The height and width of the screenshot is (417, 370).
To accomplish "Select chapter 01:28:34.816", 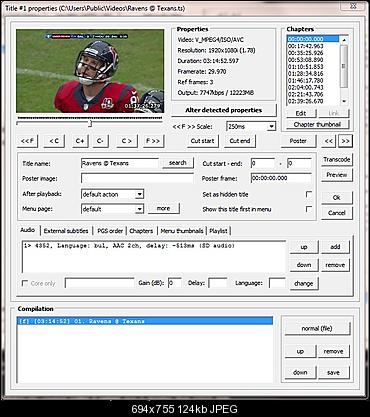I will 313,74.
